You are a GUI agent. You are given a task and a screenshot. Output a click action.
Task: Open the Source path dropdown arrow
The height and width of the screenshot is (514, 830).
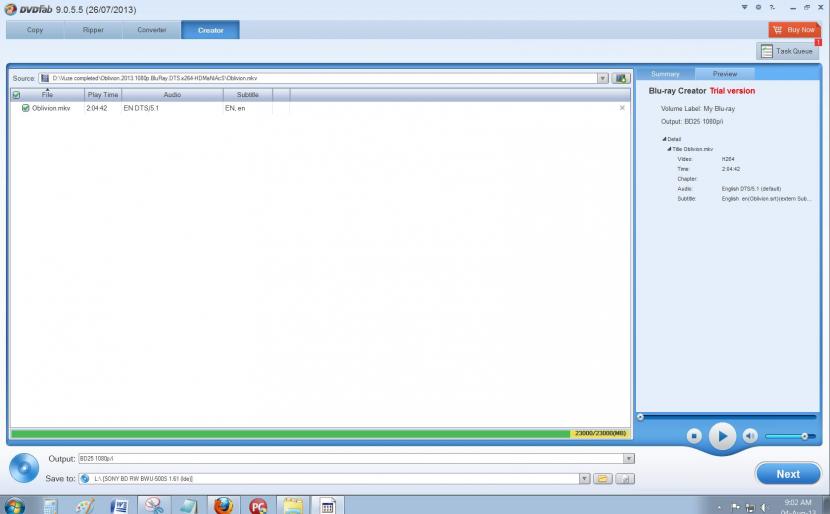[602, 78]
